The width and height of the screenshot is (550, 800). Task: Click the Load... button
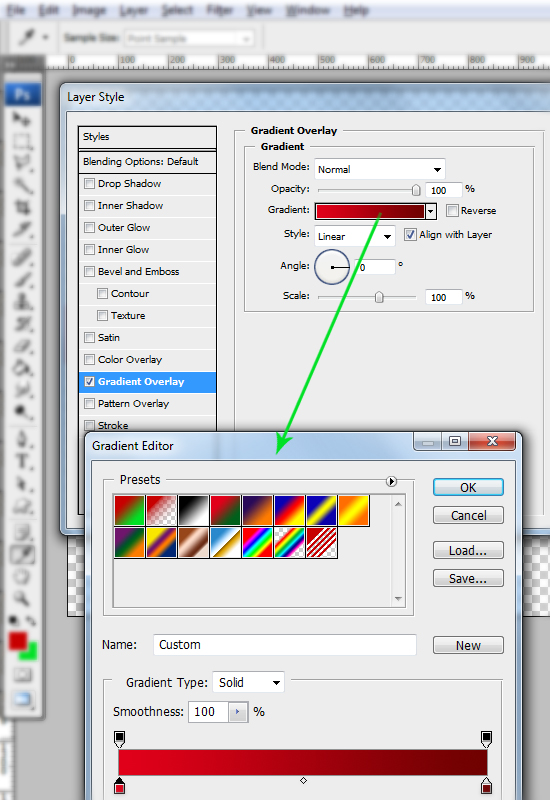(468, 551)
